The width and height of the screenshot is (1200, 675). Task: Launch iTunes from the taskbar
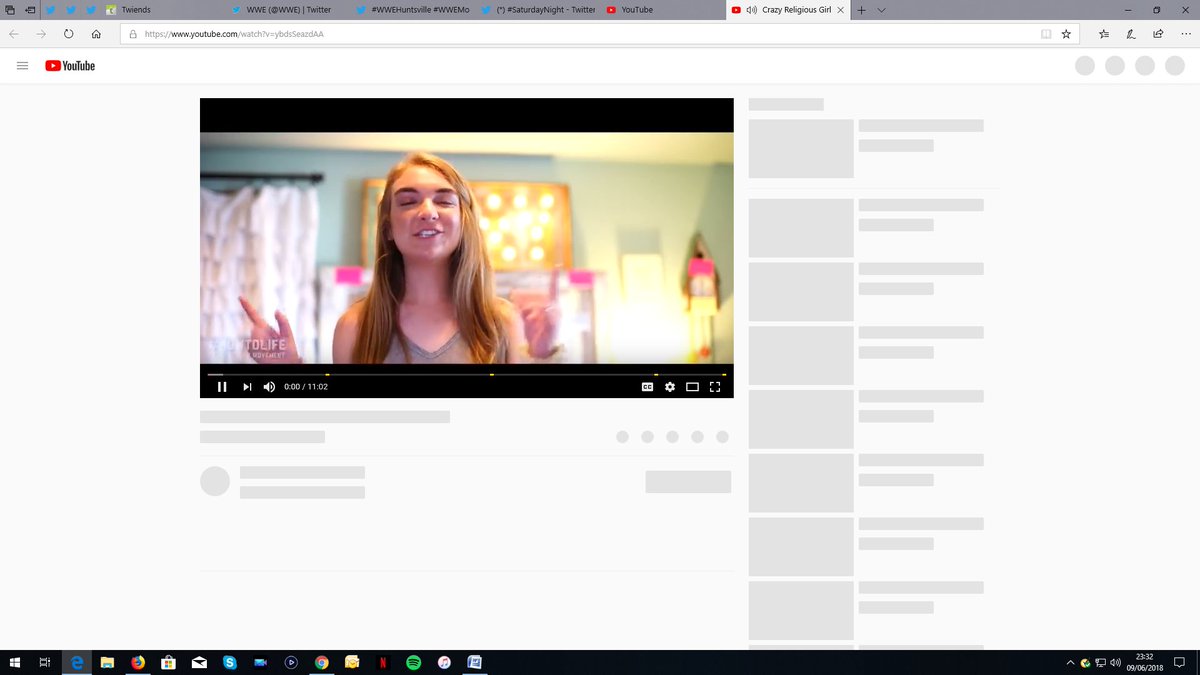click(444, 662)
